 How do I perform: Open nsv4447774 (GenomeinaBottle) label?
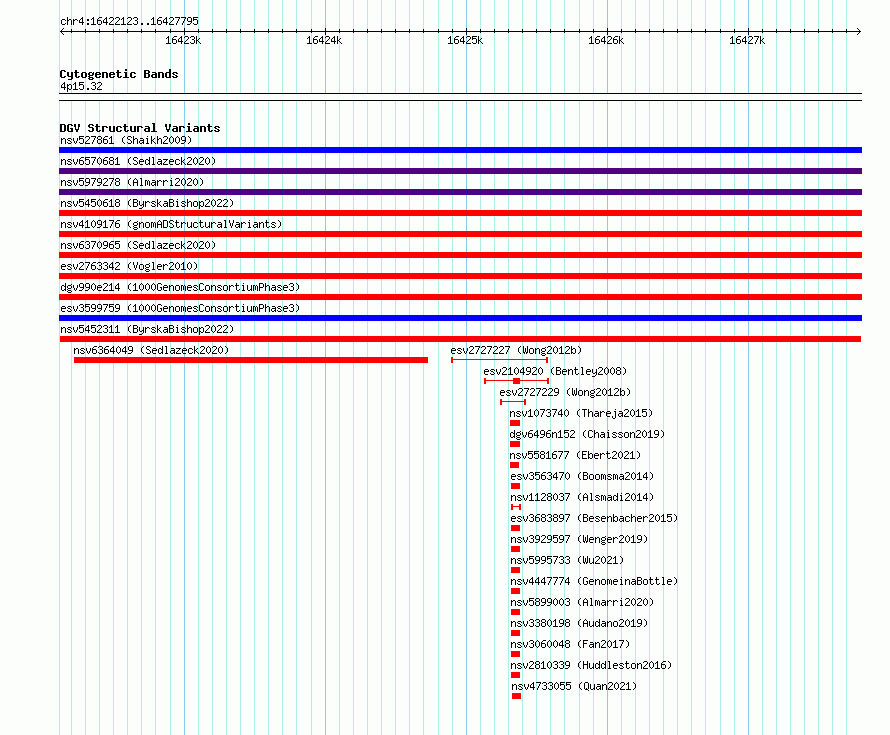594,581
